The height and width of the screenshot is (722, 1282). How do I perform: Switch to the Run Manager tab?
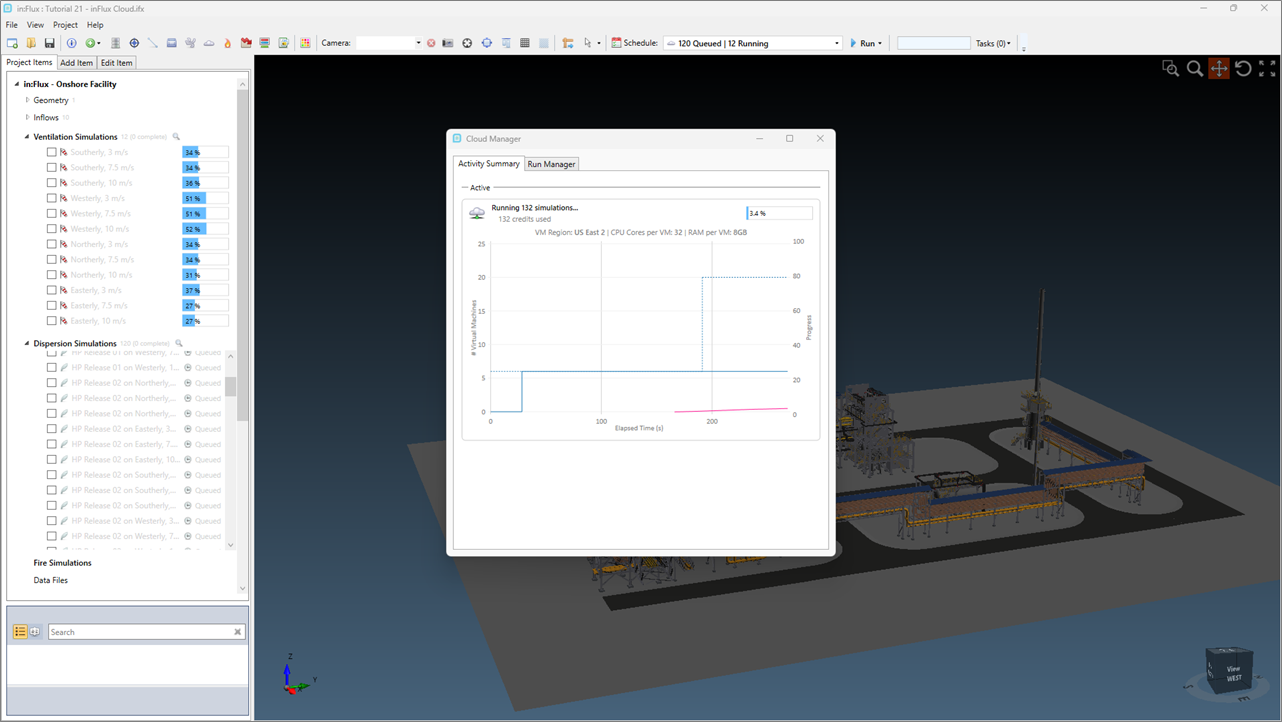551,164
